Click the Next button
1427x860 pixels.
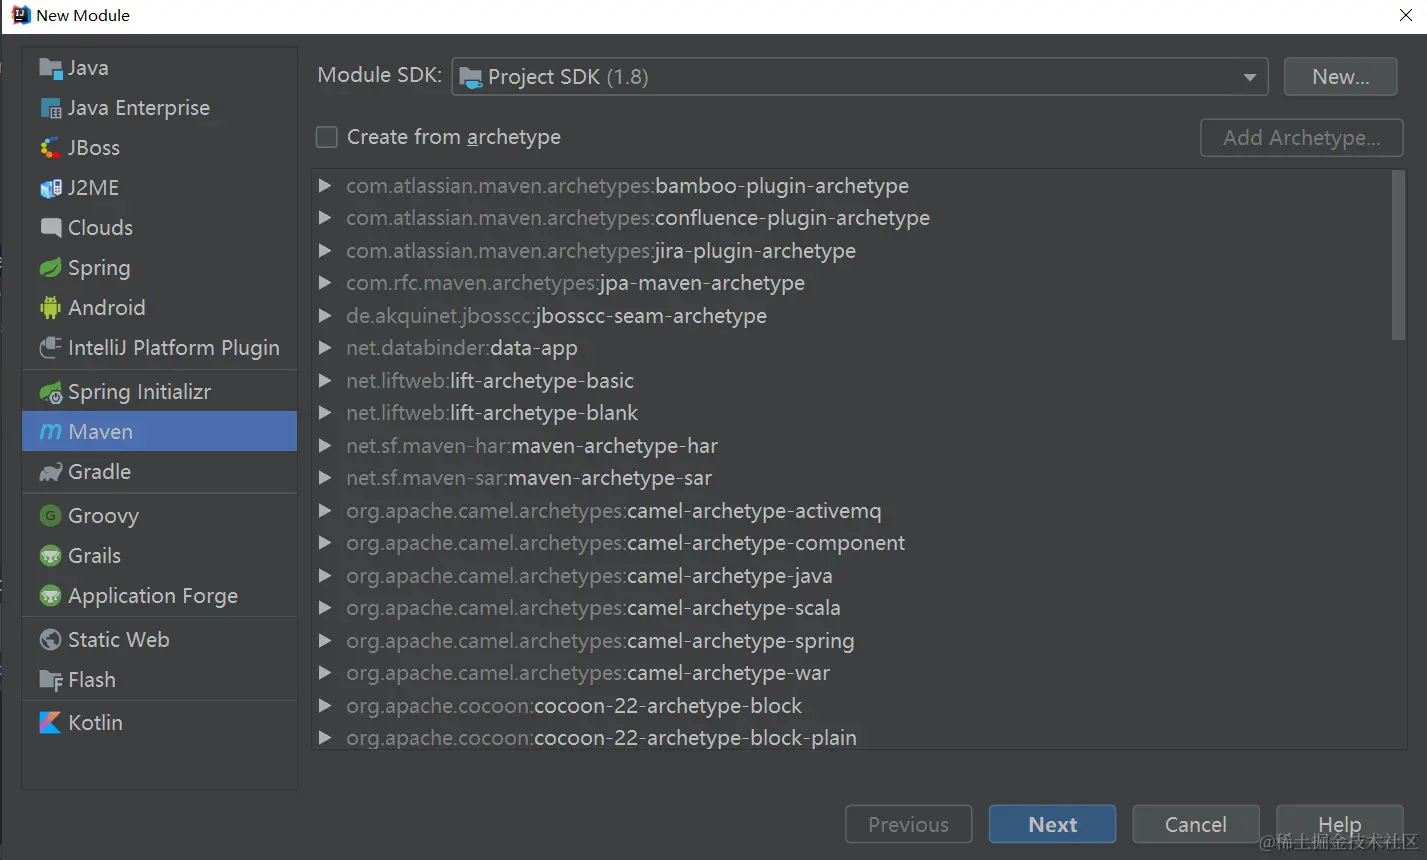1052,824
